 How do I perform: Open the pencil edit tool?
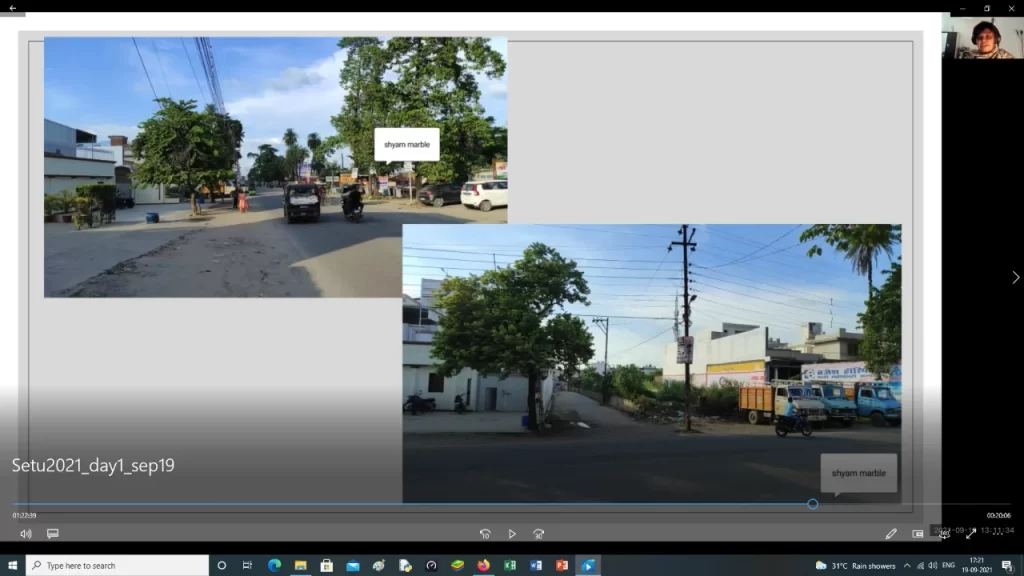coord(891,534)
